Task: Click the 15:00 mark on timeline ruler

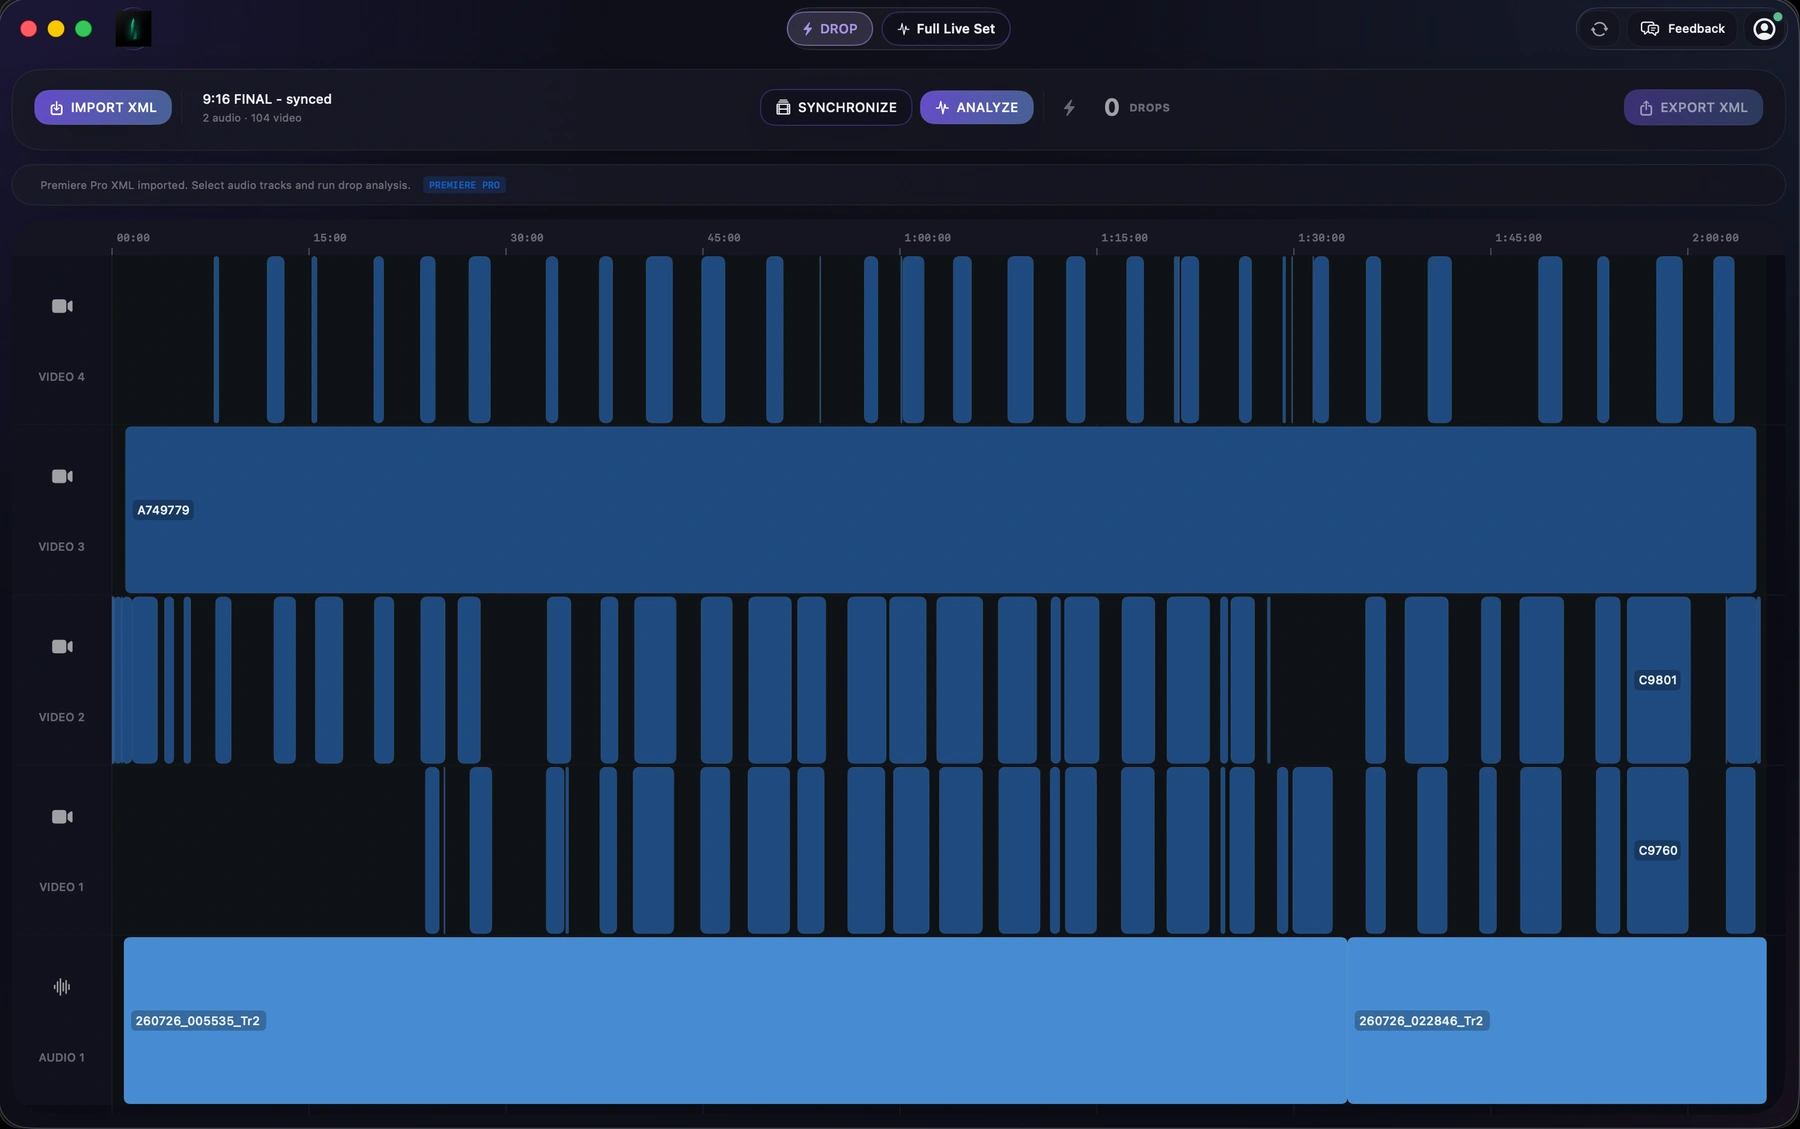Action: pyautogui.click(x=330, y=238)
